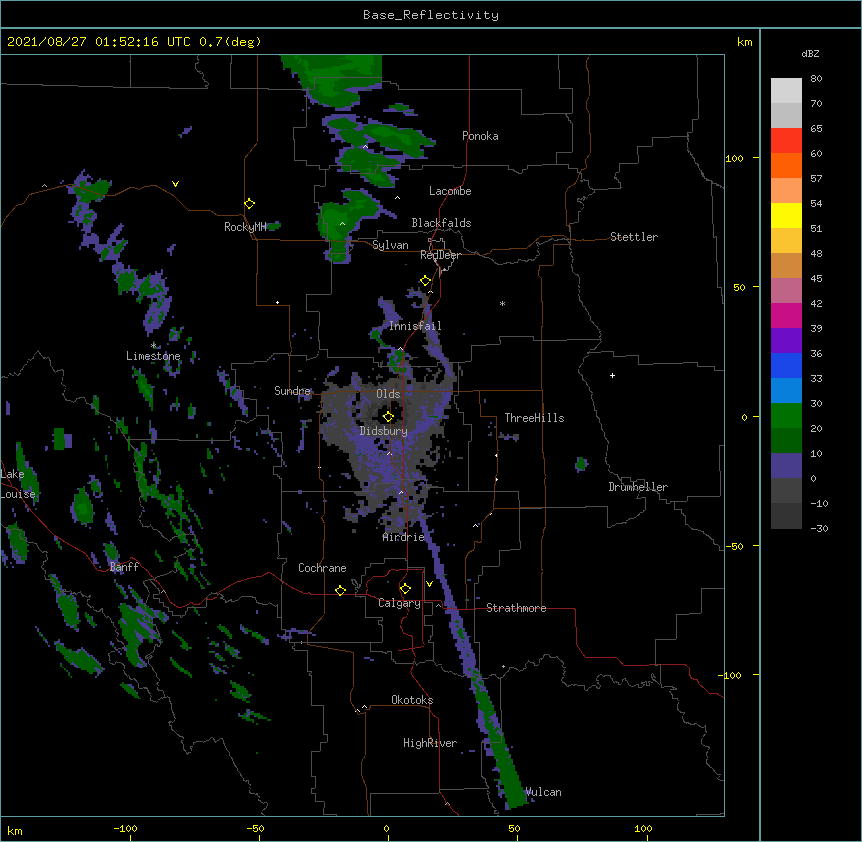Click the RedDeer city label
The width and height of the screenshot is (862, 842).
pyautogui.click(x=440, y=255)
